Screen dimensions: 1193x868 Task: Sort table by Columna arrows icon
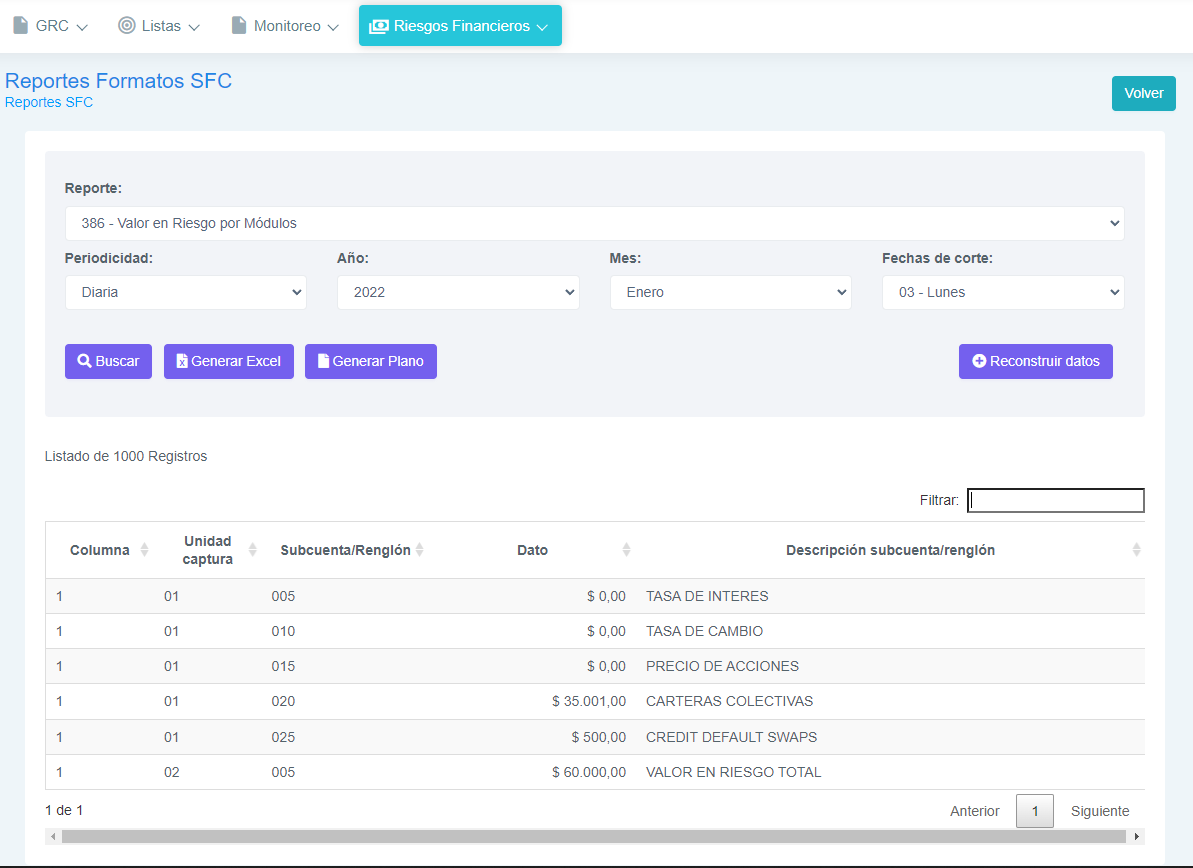pyautogui.click(x=144, y=550)
